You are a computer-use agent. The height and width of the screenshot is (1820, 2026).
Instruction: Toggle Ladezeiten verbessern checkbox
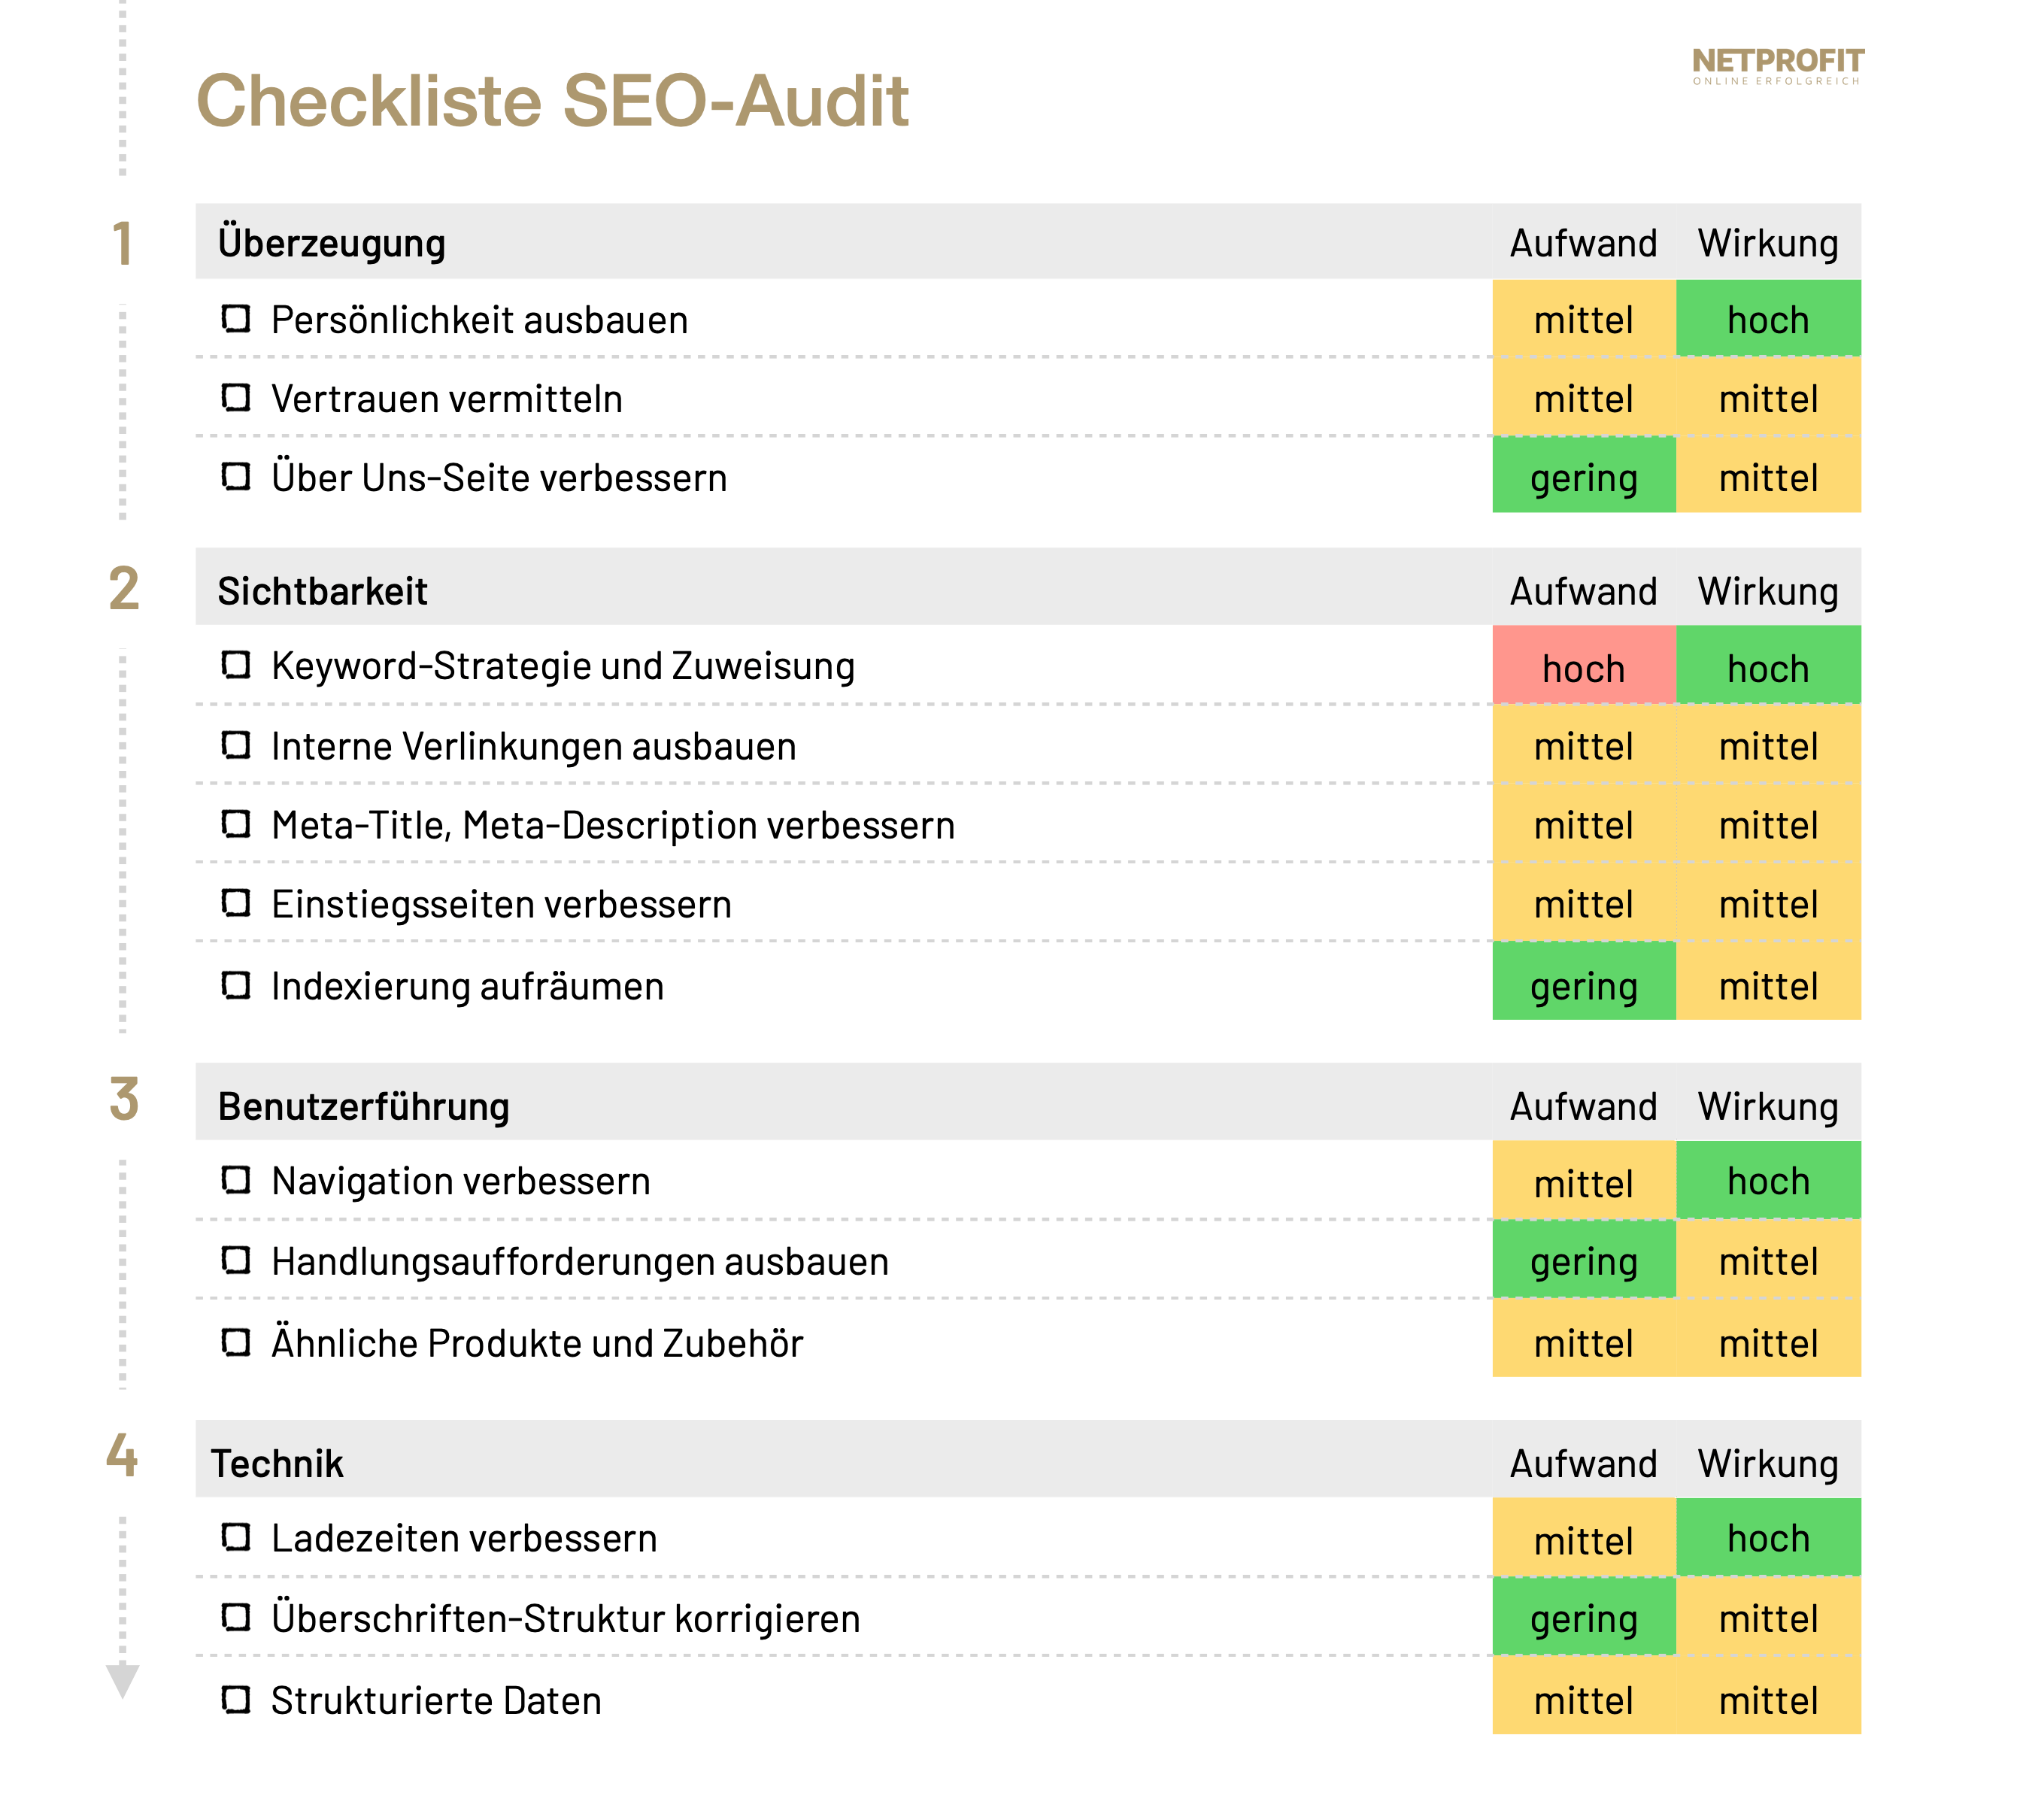pos(235,1537)
